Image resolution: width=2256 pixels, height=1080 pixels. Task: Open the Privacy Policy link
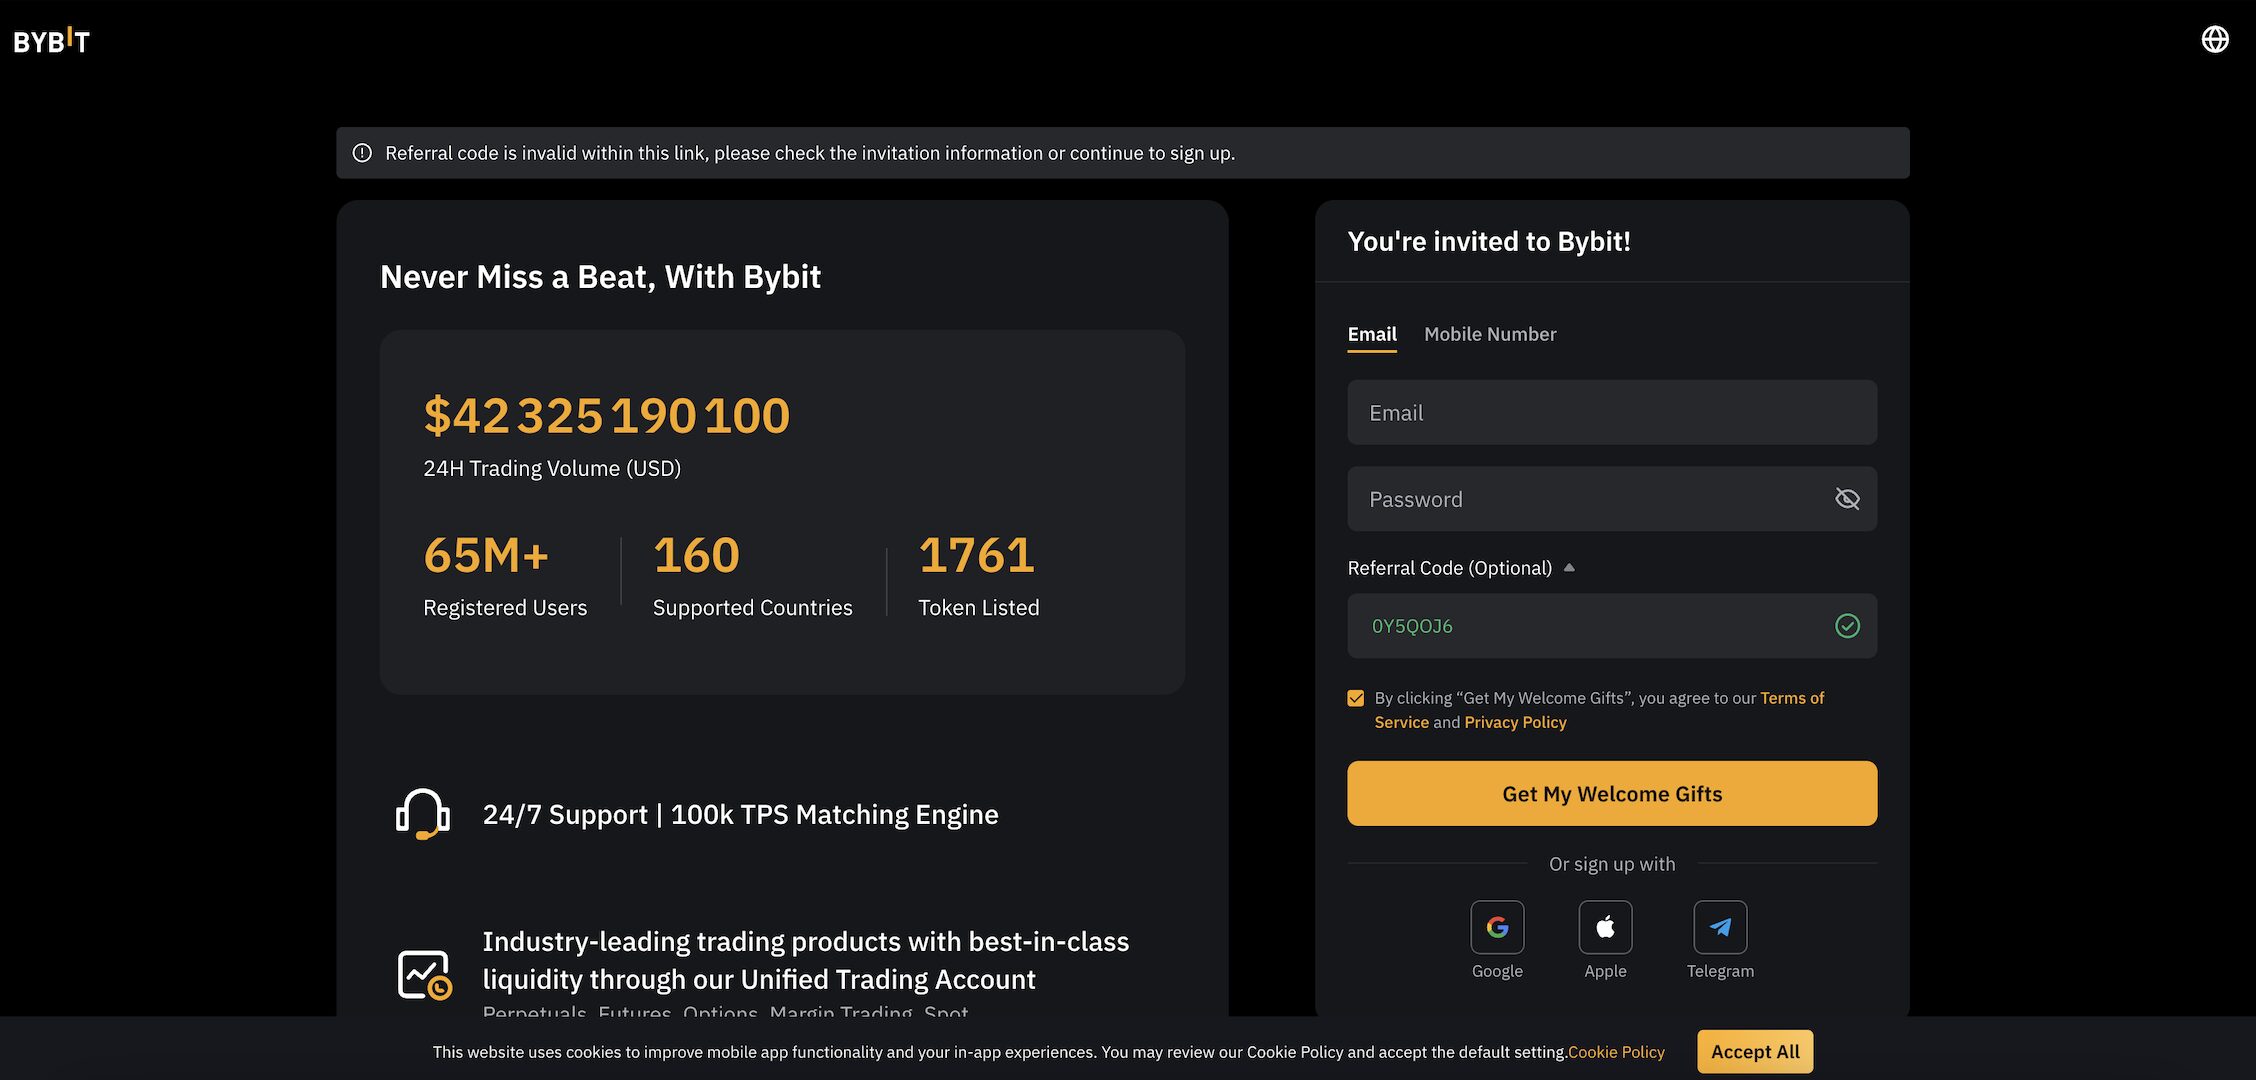[x=1515, y=722]
